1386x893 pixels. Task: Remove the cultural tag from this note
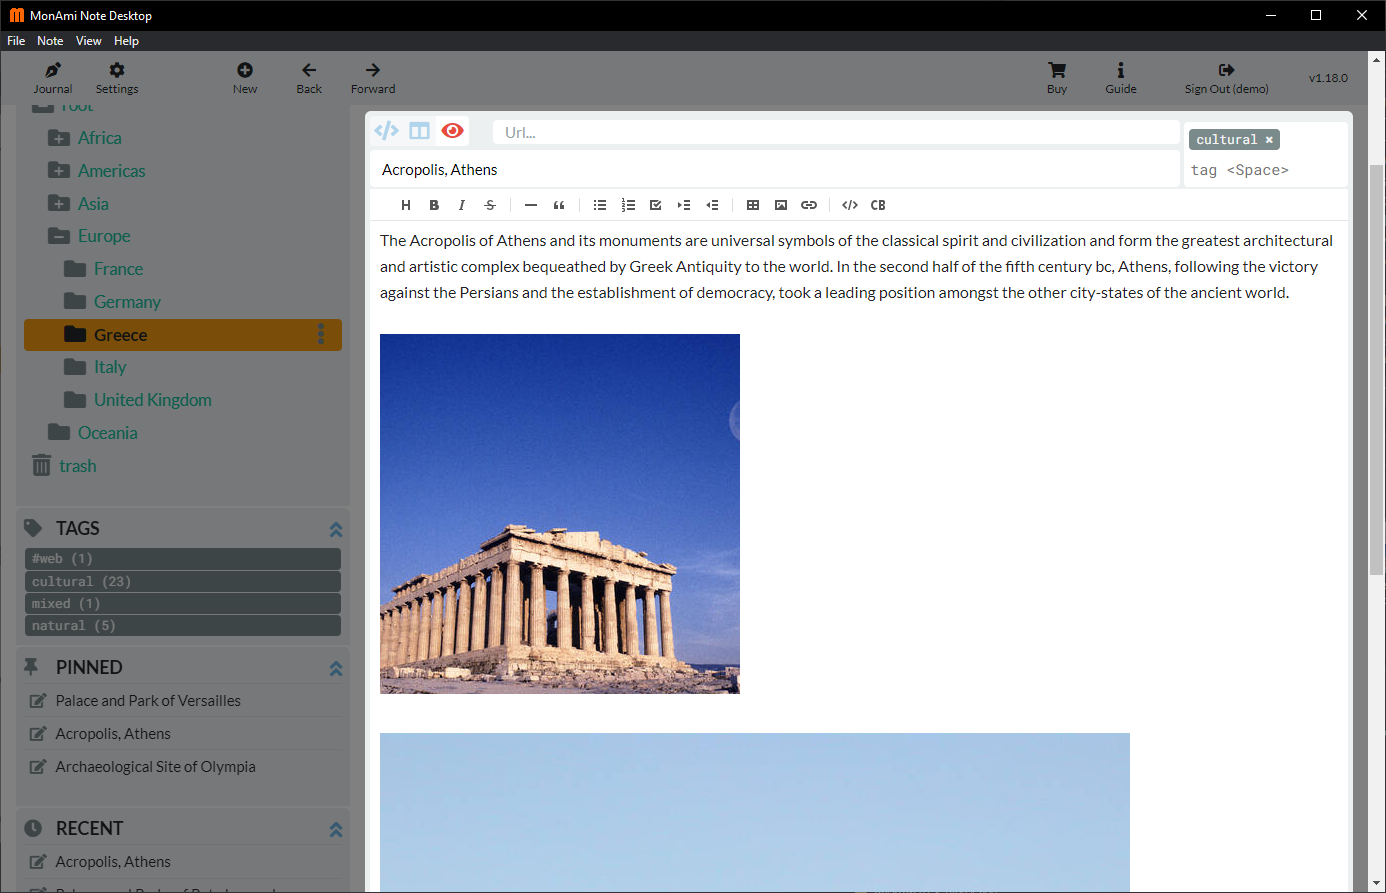point(1269,140)
